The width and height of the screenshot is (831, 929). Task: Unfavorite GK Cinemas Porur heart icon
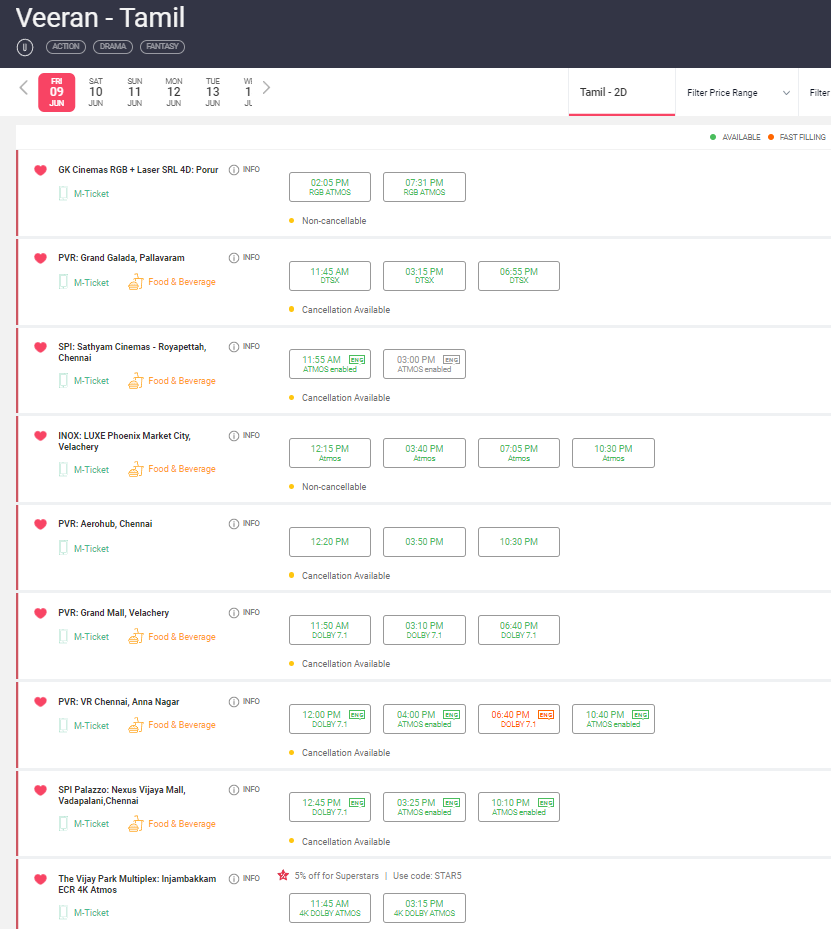[x=40, y=170]
